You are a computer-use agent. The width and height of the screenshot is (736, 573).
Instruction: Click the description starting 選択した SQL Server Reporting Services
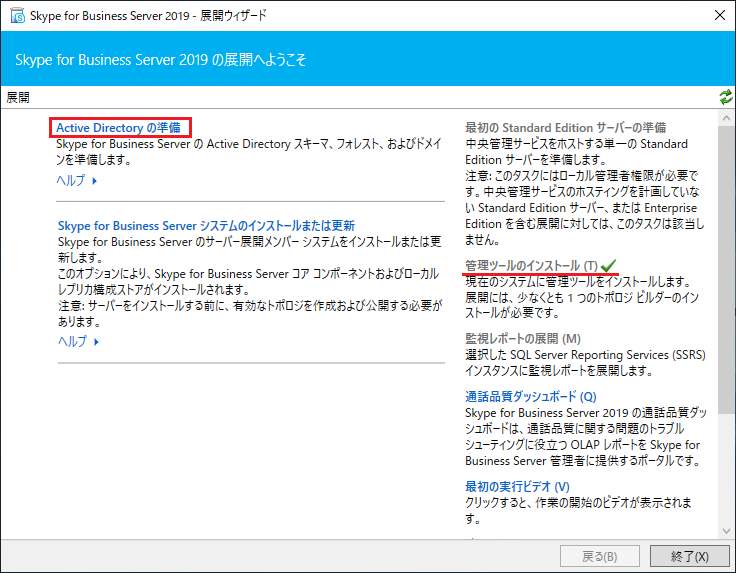[585, 363]
